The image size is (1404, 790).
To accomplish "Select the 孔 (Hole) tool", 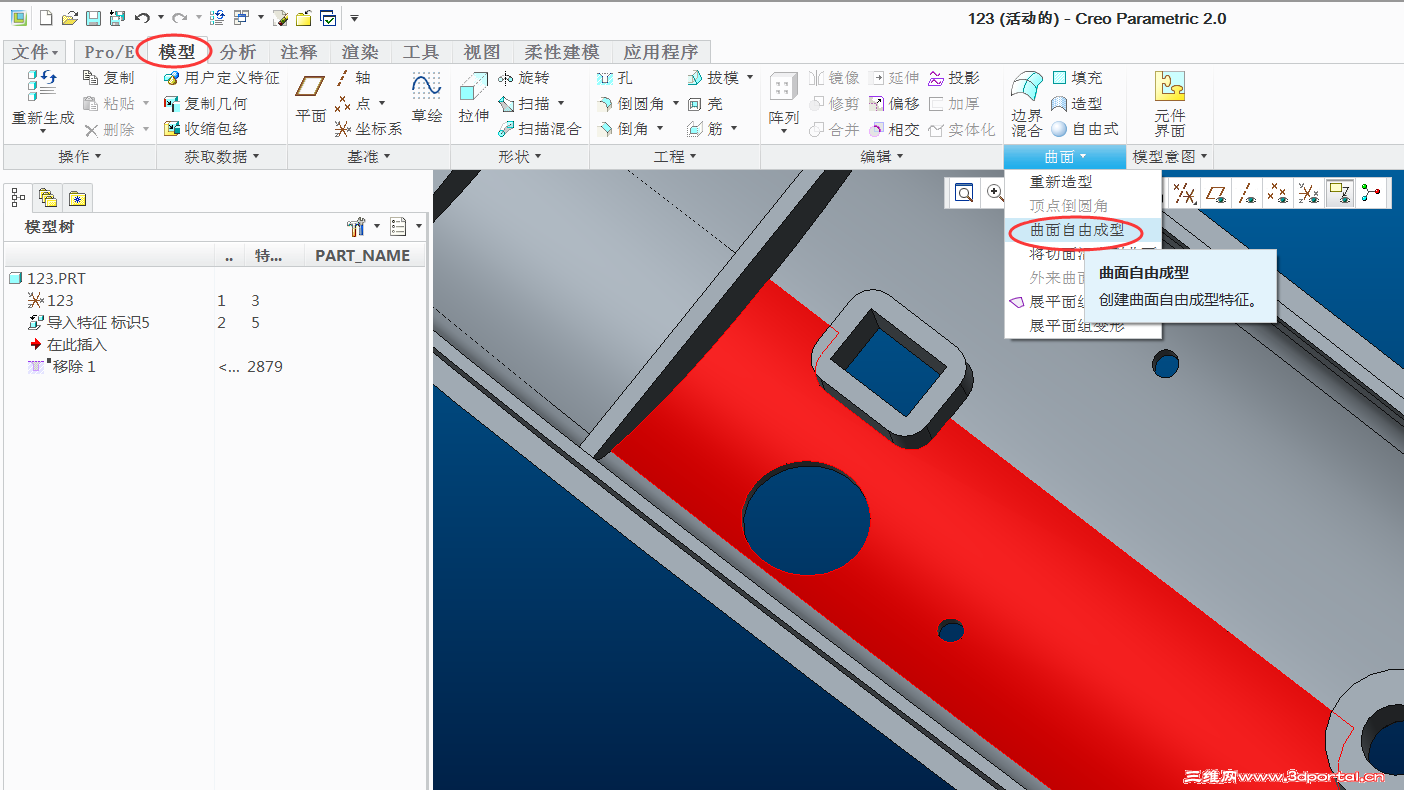I will pos(614,78).
